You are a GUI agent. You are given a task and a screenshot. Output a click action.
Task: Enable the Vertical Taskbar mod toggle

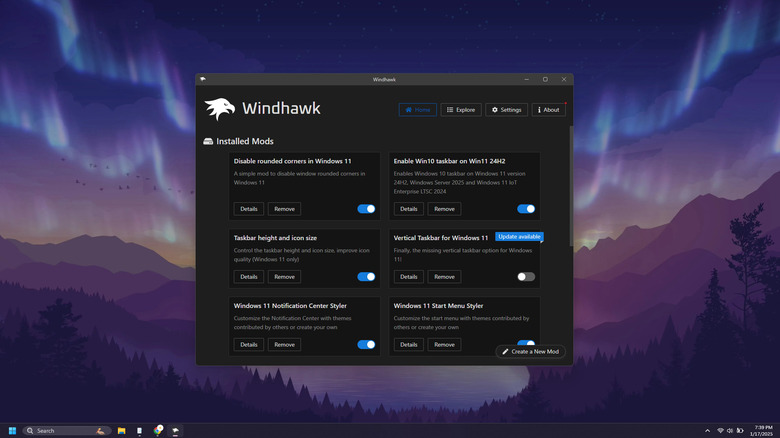pyautogui.click(x=526, y=277)
